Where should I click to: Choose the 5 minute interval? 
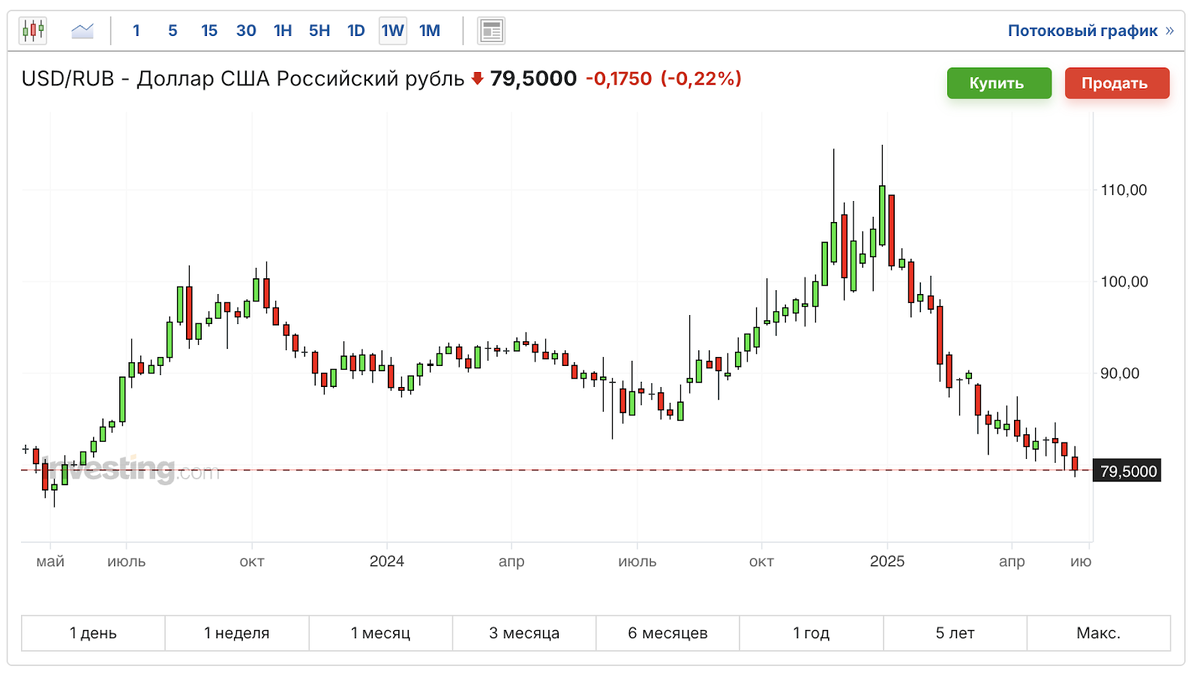[173, 31]
